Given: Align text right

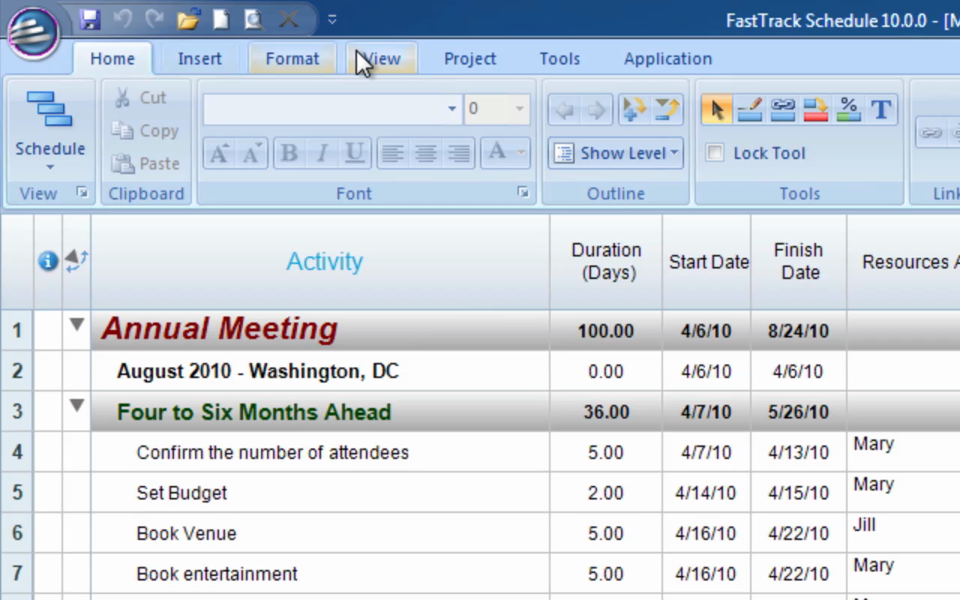Looking at the screenshot, I should (x=459, y=153).
